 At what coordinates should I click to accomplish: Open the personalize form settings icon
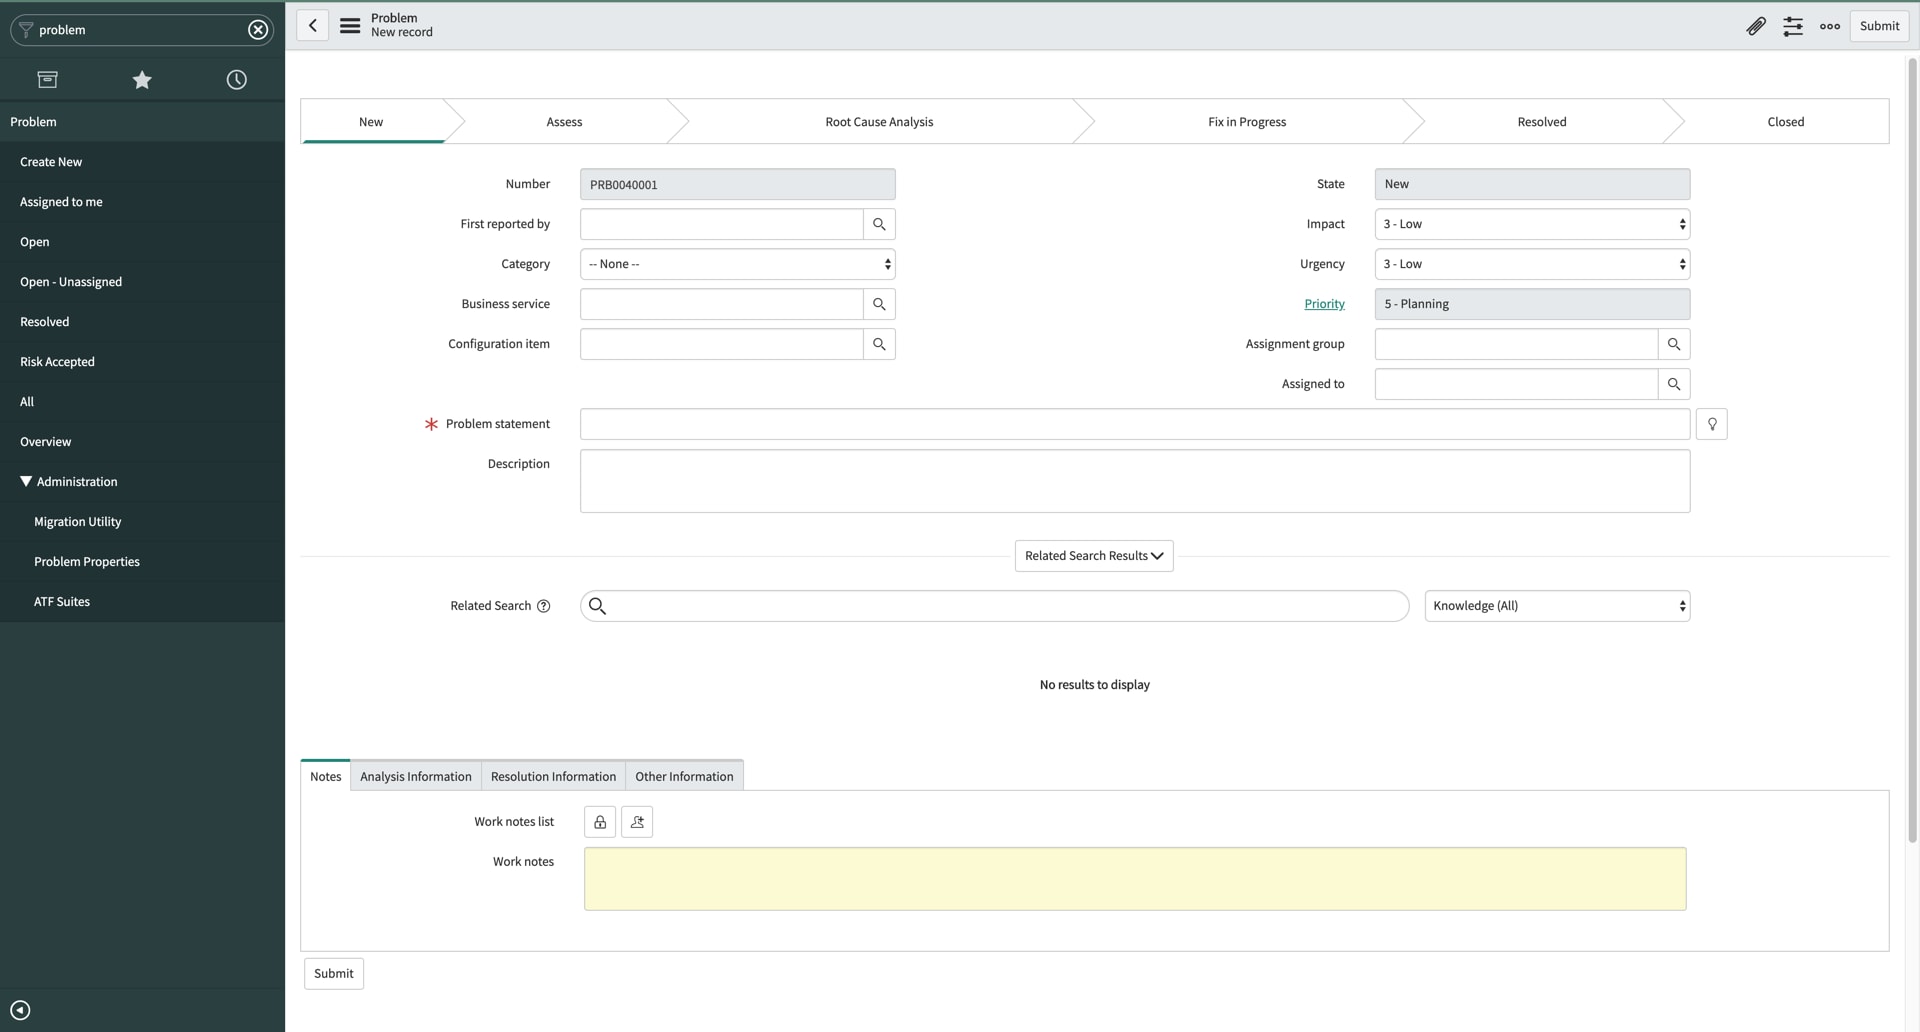1793,26
